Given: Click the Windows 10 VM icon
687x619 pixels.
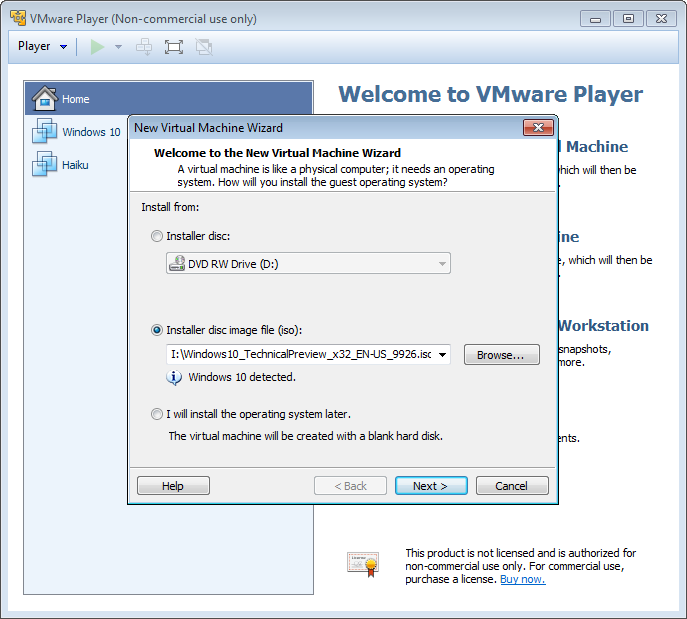Looking at the screenshot, I should pyautogui.click(x=44, y=131).
